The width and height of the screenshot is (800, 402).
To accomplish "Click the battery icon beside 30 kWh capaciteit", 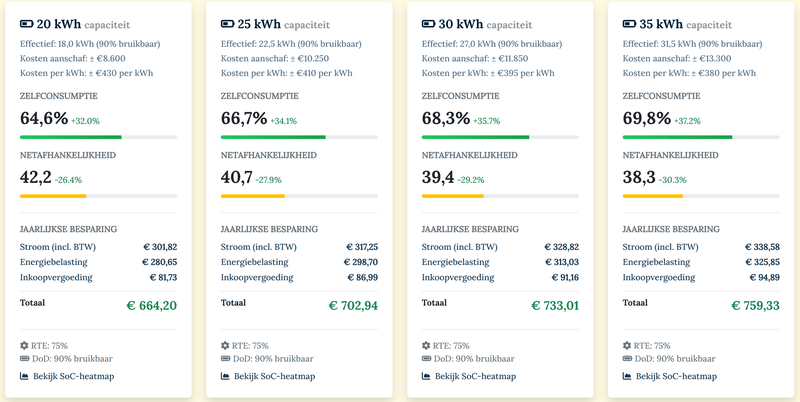I will coord(428,24).
